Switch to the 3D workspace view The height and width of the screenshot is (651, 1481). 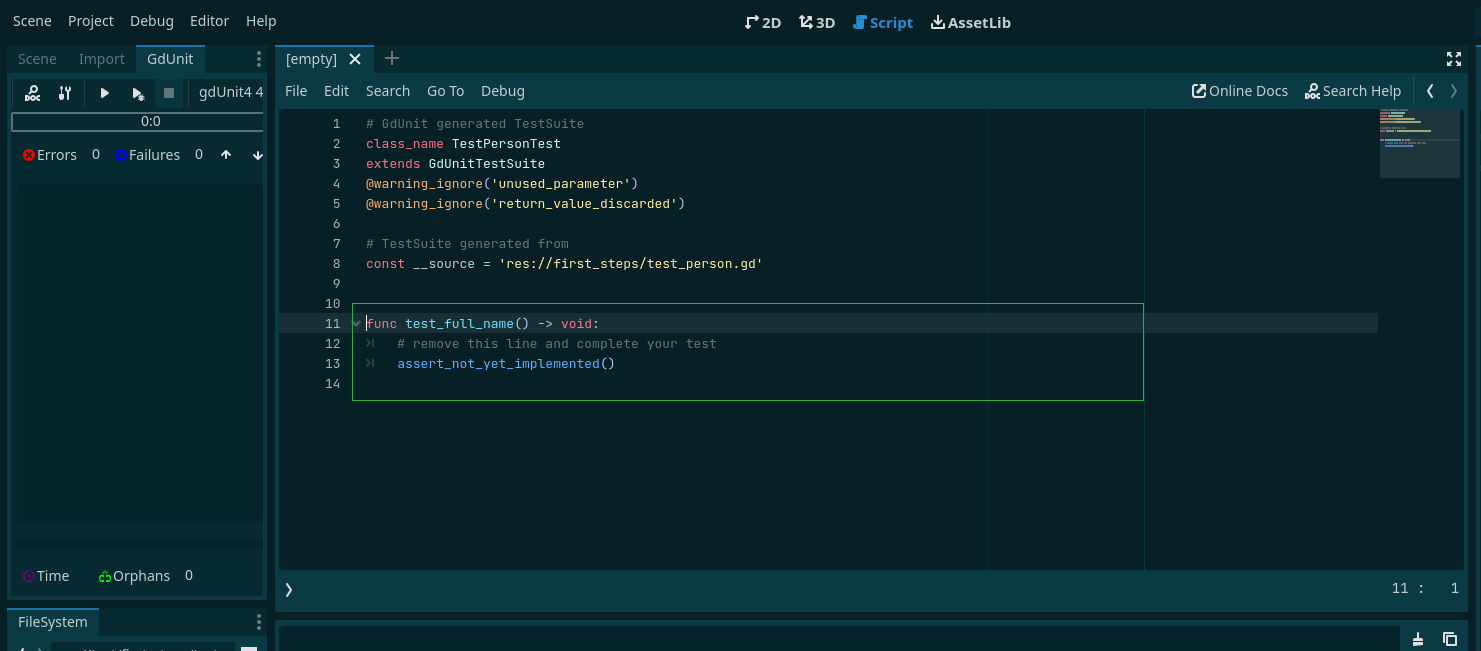coord(817,22)
